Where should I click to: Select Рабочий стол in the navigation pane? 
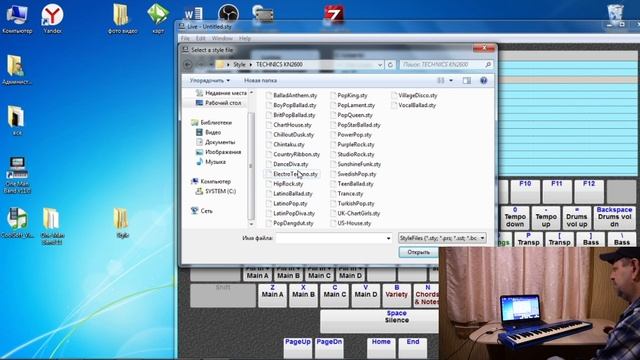pos(218,103)
